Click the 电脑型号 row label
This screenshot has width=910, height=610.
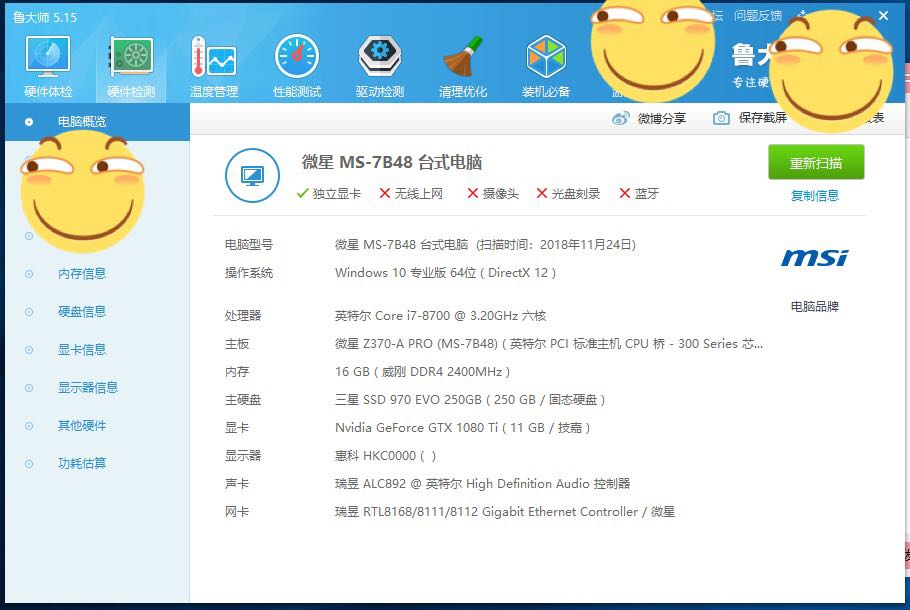pyautogui.click(x=249, y=244)
